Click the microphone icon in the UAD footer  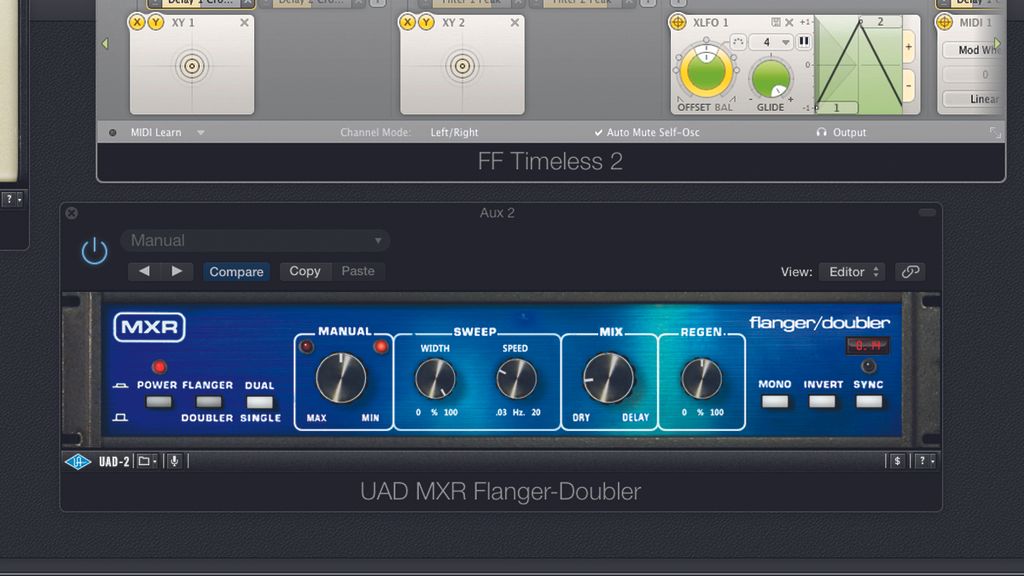click(175, 461)
